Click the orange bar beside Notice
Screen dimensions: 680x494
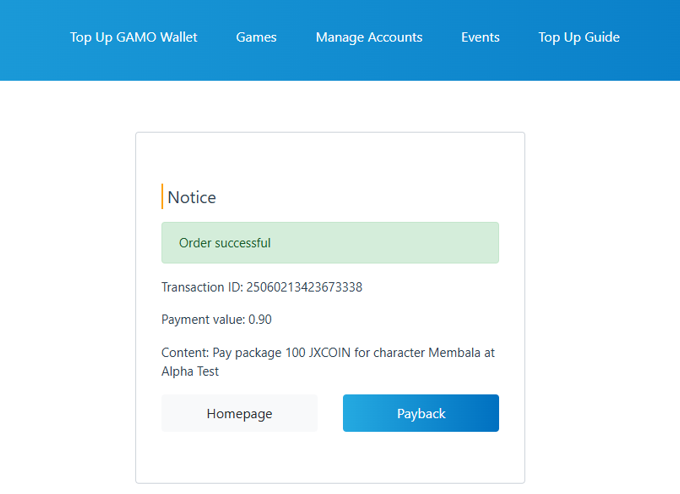162,196
